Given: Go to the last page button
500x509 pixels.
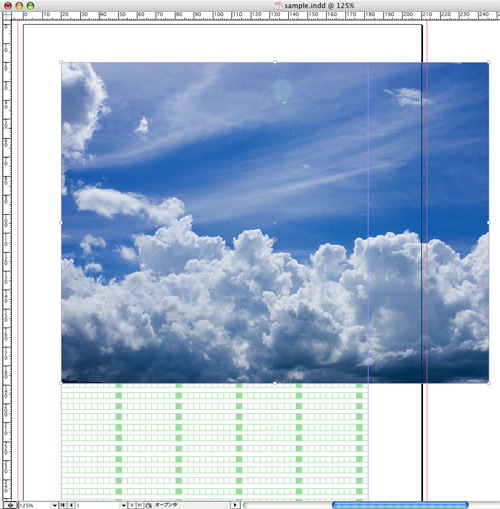Looking at the screenshot, I should [140, 505].
